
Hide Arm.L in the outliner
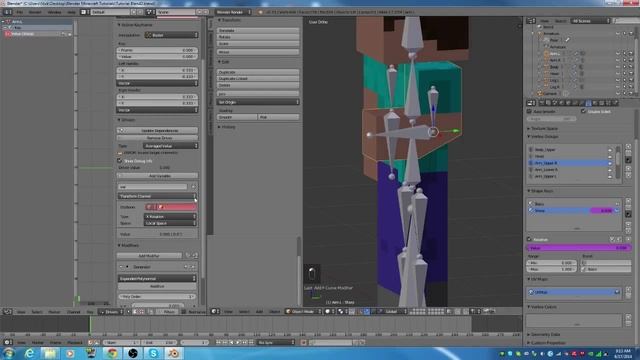point(618,54)
